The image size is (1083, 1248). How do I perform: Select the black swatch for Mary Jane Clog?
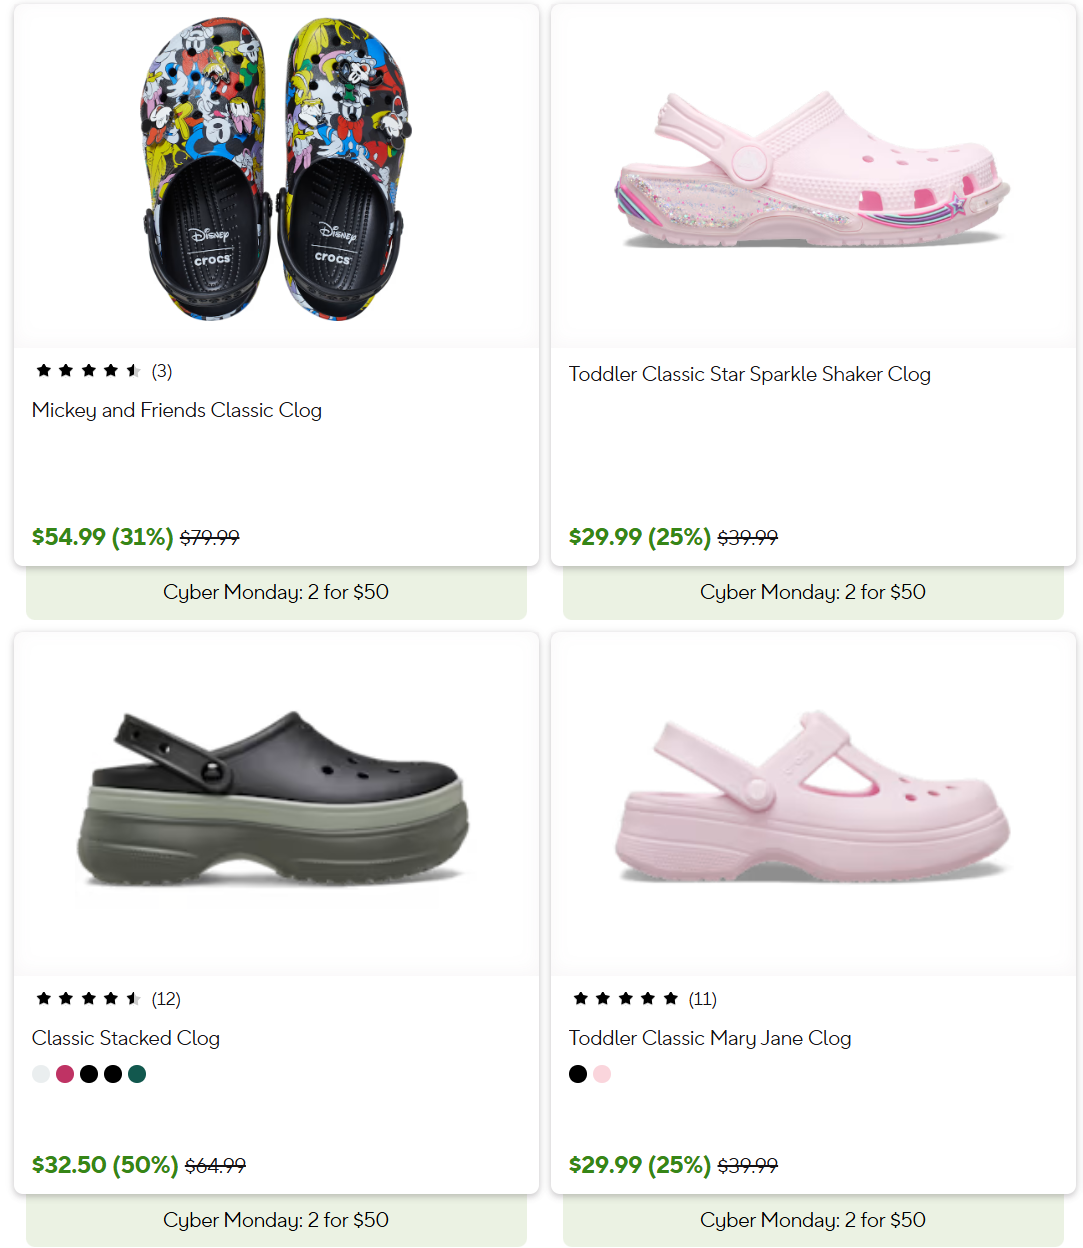coord(578,1074)
